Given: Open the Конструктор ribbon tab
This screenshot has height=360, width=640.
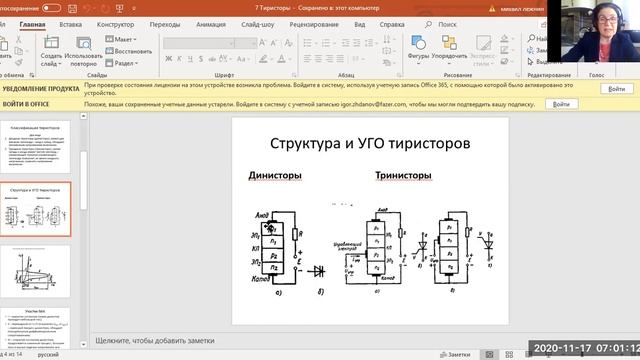Looking at the screenshot, I should coord(115,24).
